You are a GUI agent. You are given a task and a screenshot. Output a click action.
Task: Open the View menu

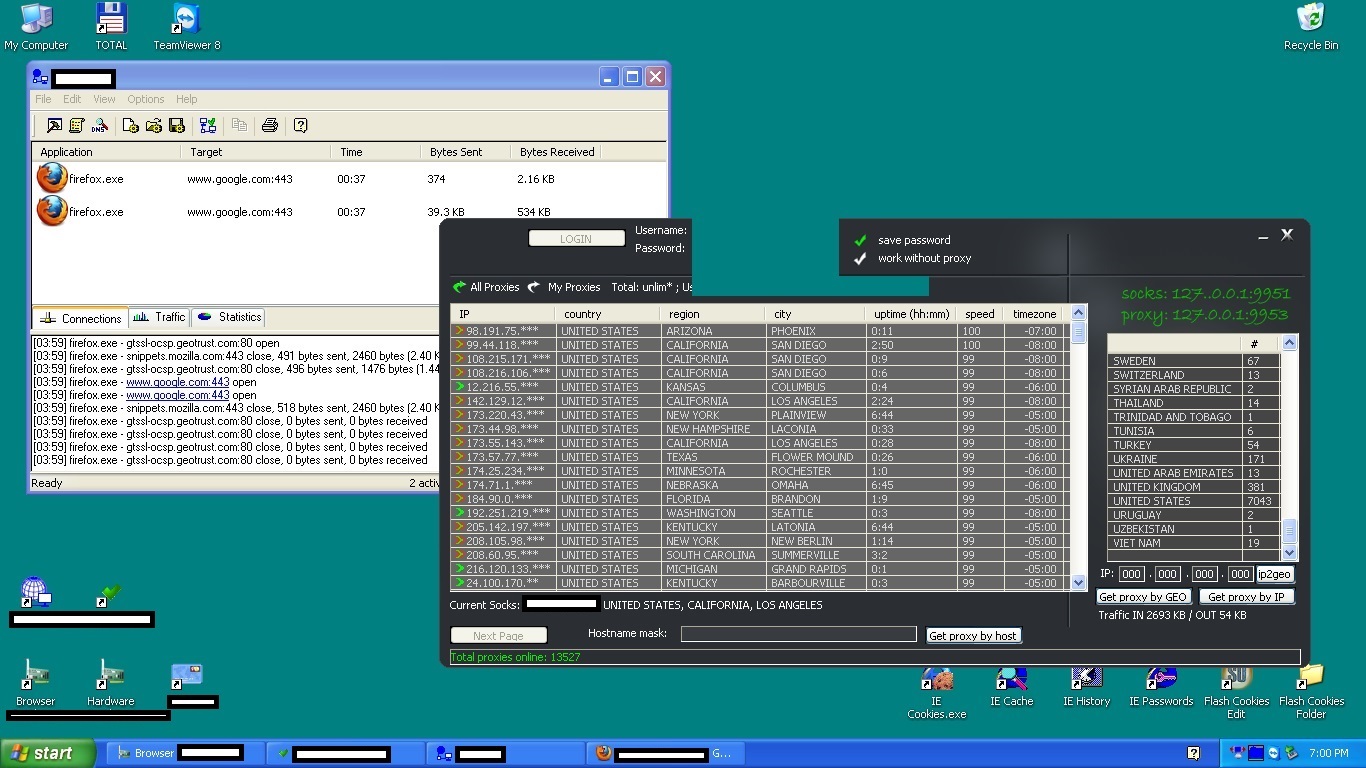tap(104, 99)
